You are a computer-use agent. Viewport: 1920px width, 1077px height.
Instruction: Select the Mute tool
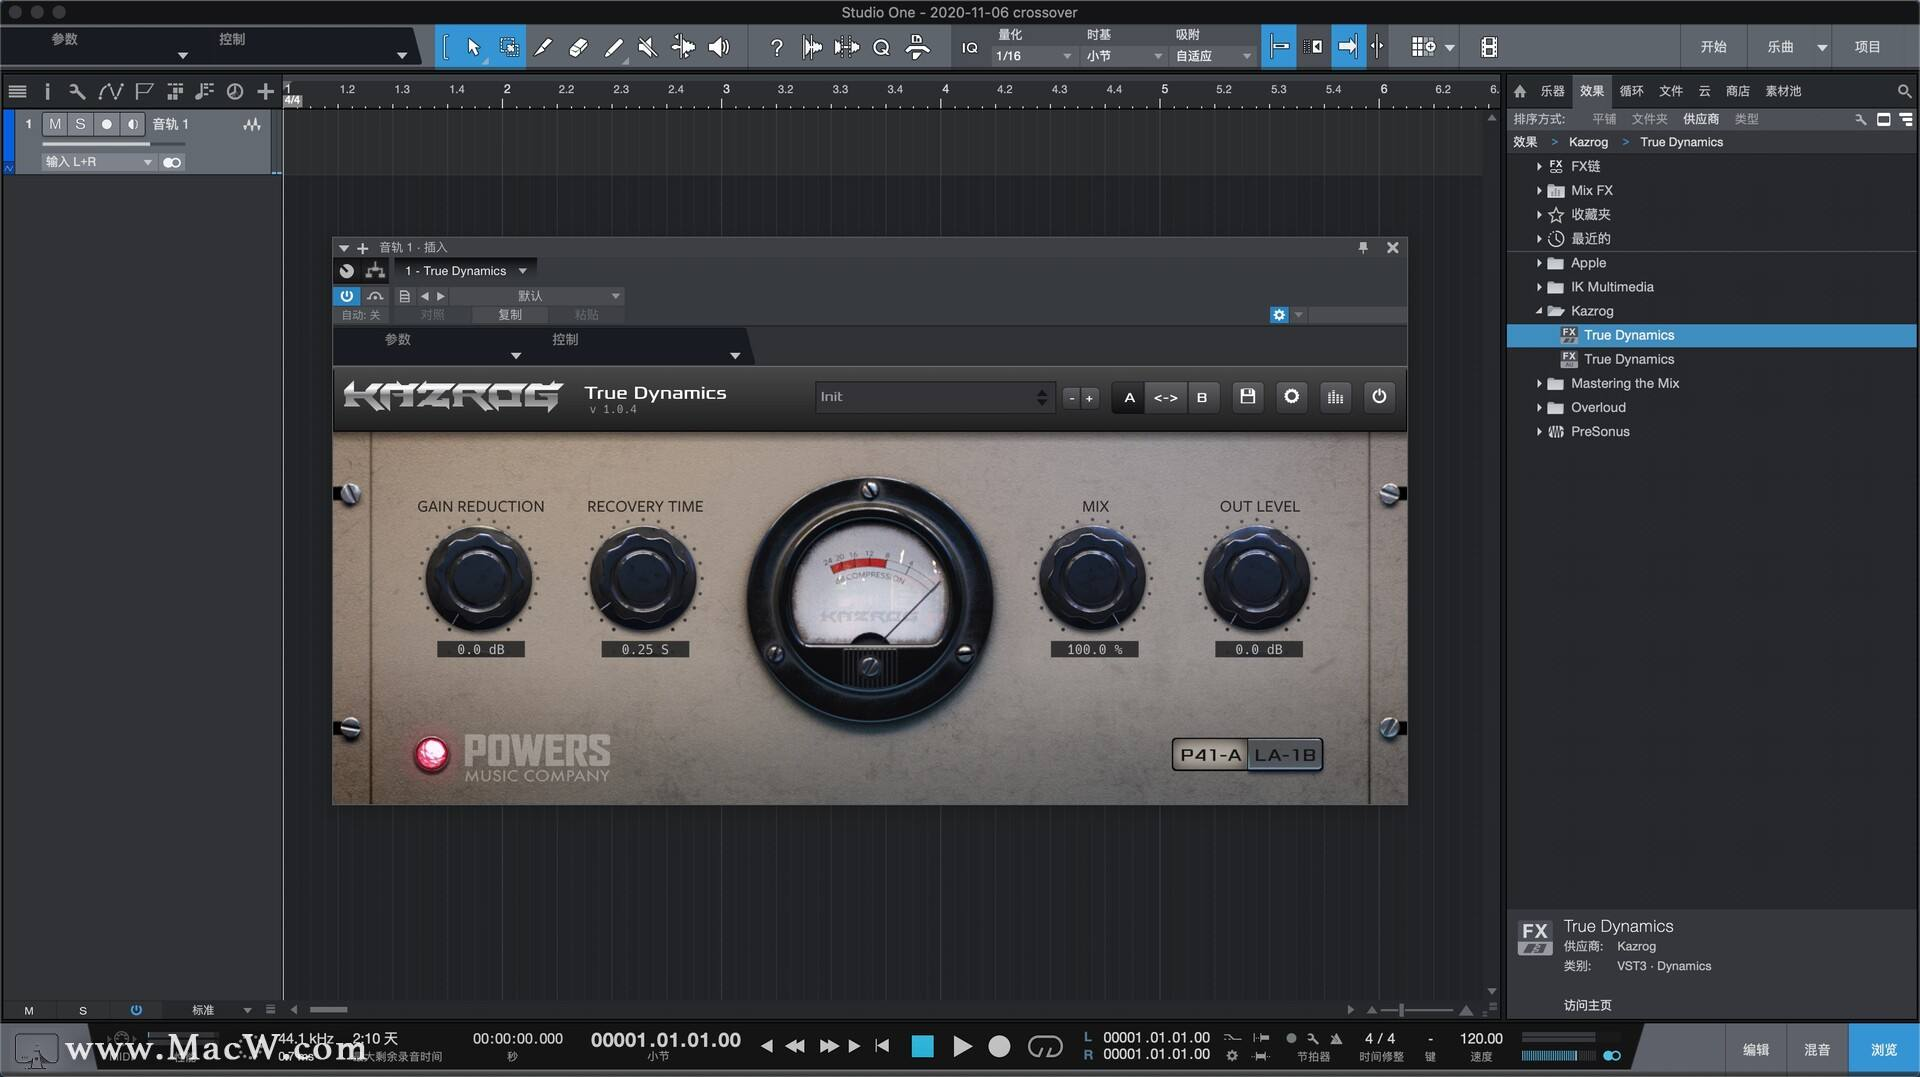tap(648, 47)
